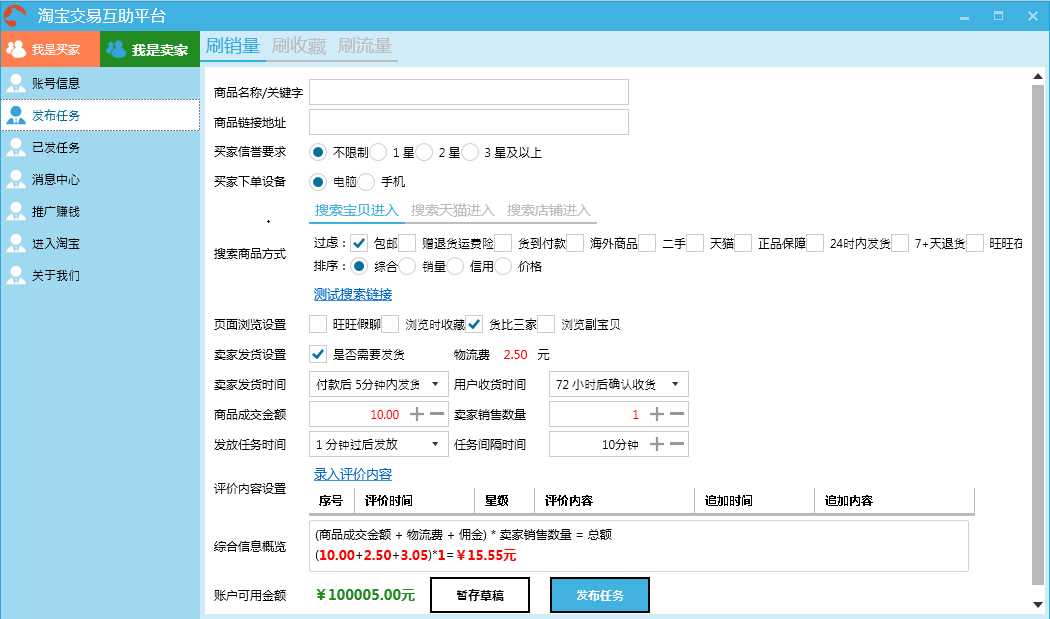Enable the 旺旺假聊 checkbox
The width and height of the screenshot is (1050, 619).
point(318,324)
